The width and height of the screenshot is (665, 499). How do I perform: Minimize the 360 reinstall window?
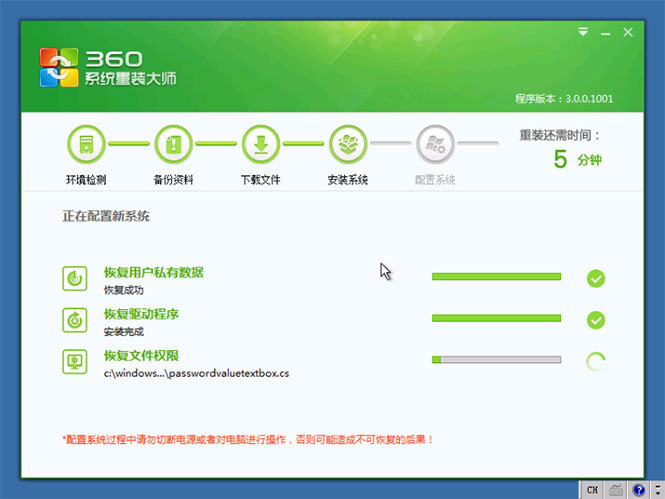click(x=606, y=33)
